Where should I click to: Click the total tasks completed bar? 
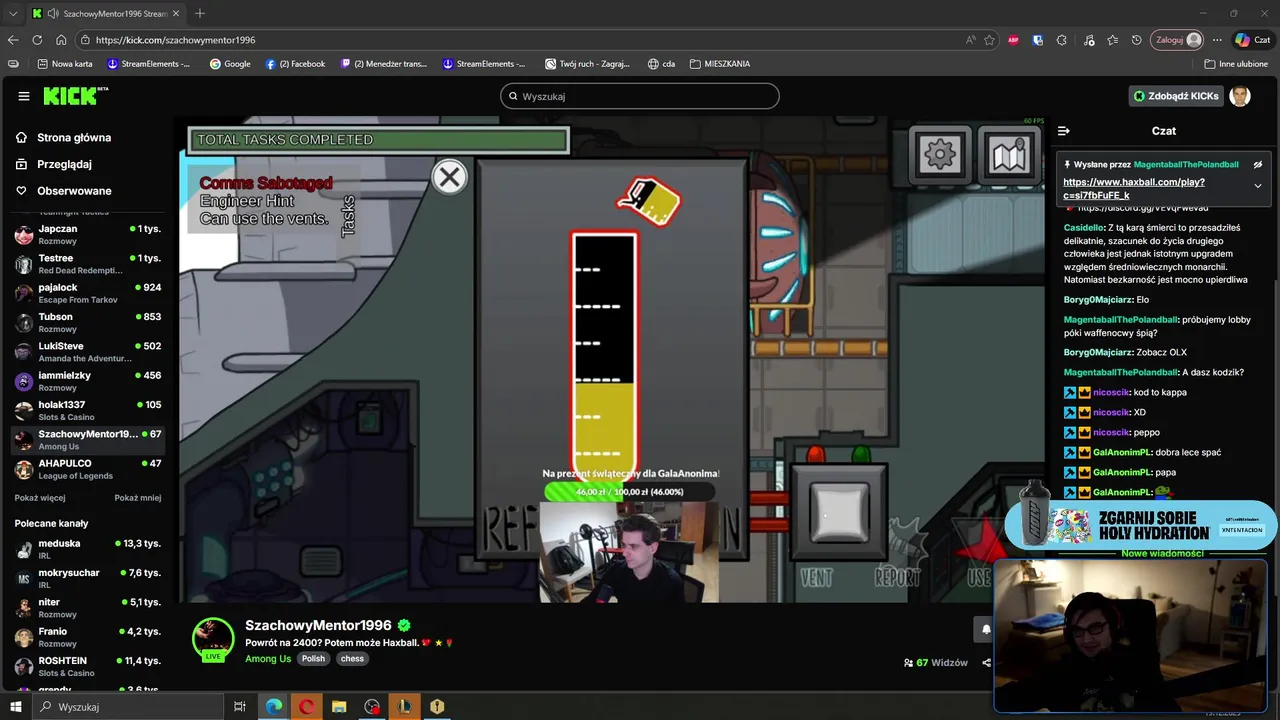pos(378,140)
